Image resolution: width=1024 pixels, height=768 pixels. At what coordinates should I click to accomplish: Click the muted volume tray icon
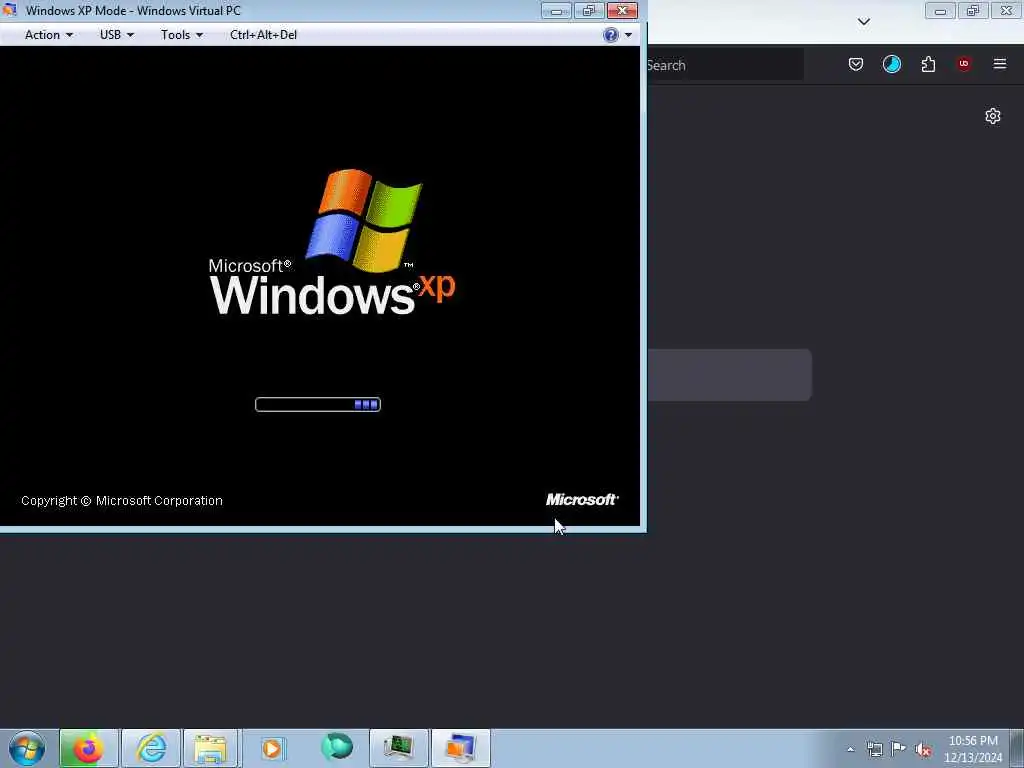(x=923, y=749)
